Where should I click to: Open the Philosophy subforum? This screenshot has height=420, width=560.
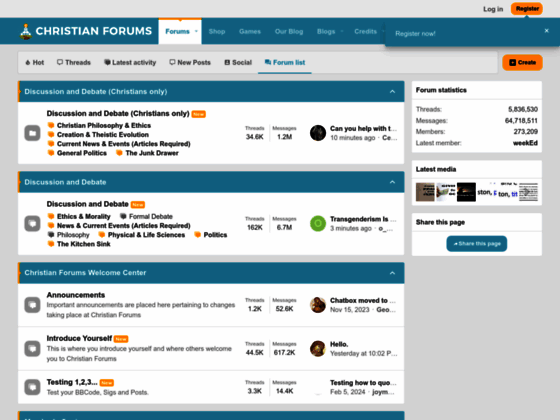click(x=73, y=235)
